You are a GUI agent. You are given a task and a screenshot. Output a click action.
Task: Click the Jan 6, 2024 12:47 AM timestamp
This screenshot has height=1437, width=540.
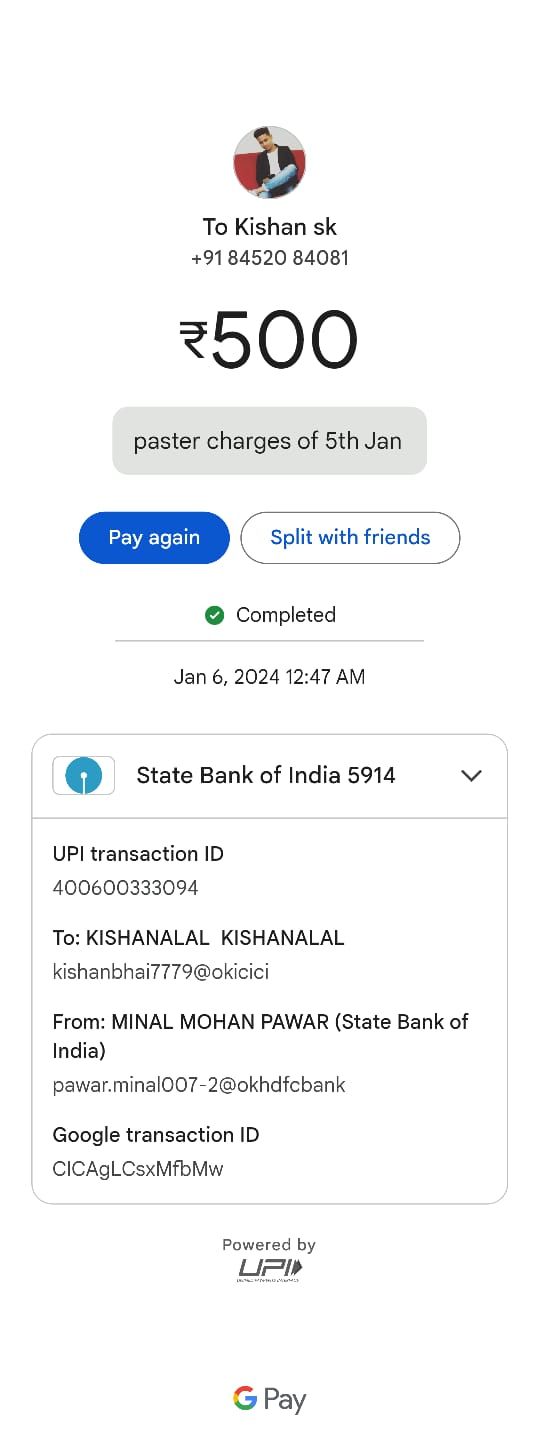point(269,677)
